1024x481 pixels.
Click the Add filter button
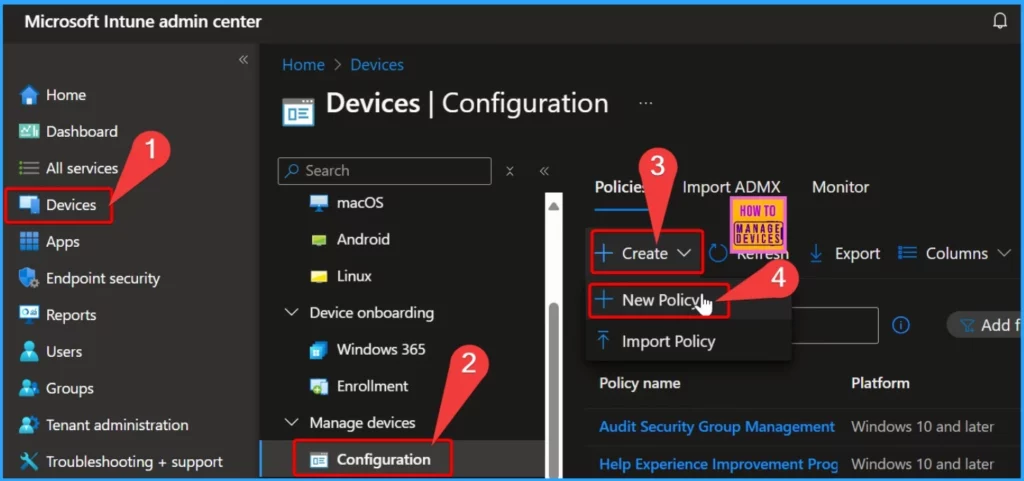(985, 325)
